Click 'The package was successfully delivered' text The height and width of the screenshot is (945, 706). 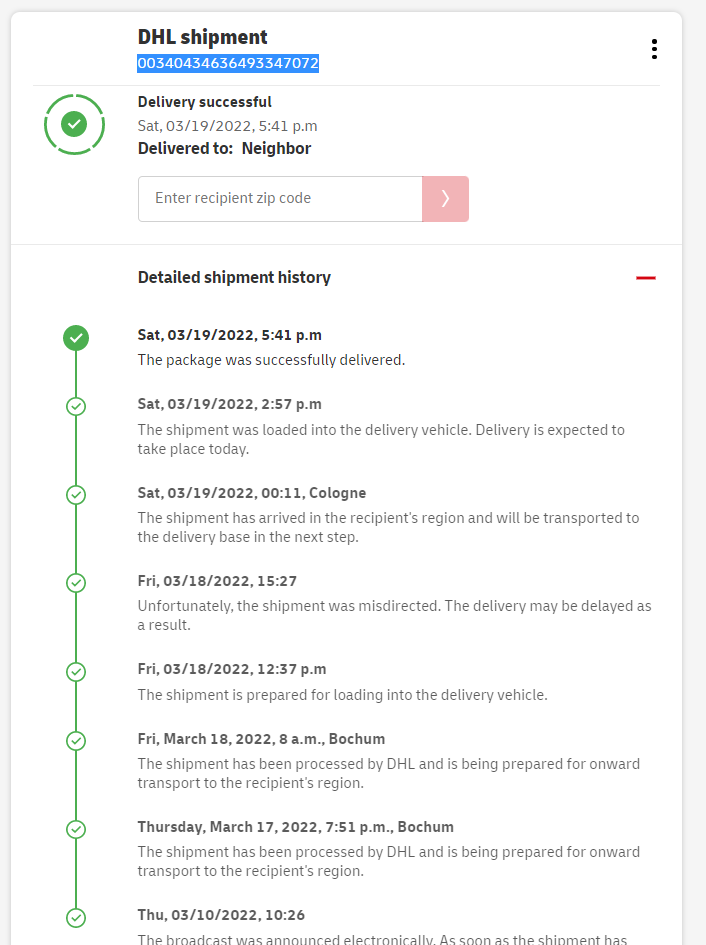click(271, 360)
